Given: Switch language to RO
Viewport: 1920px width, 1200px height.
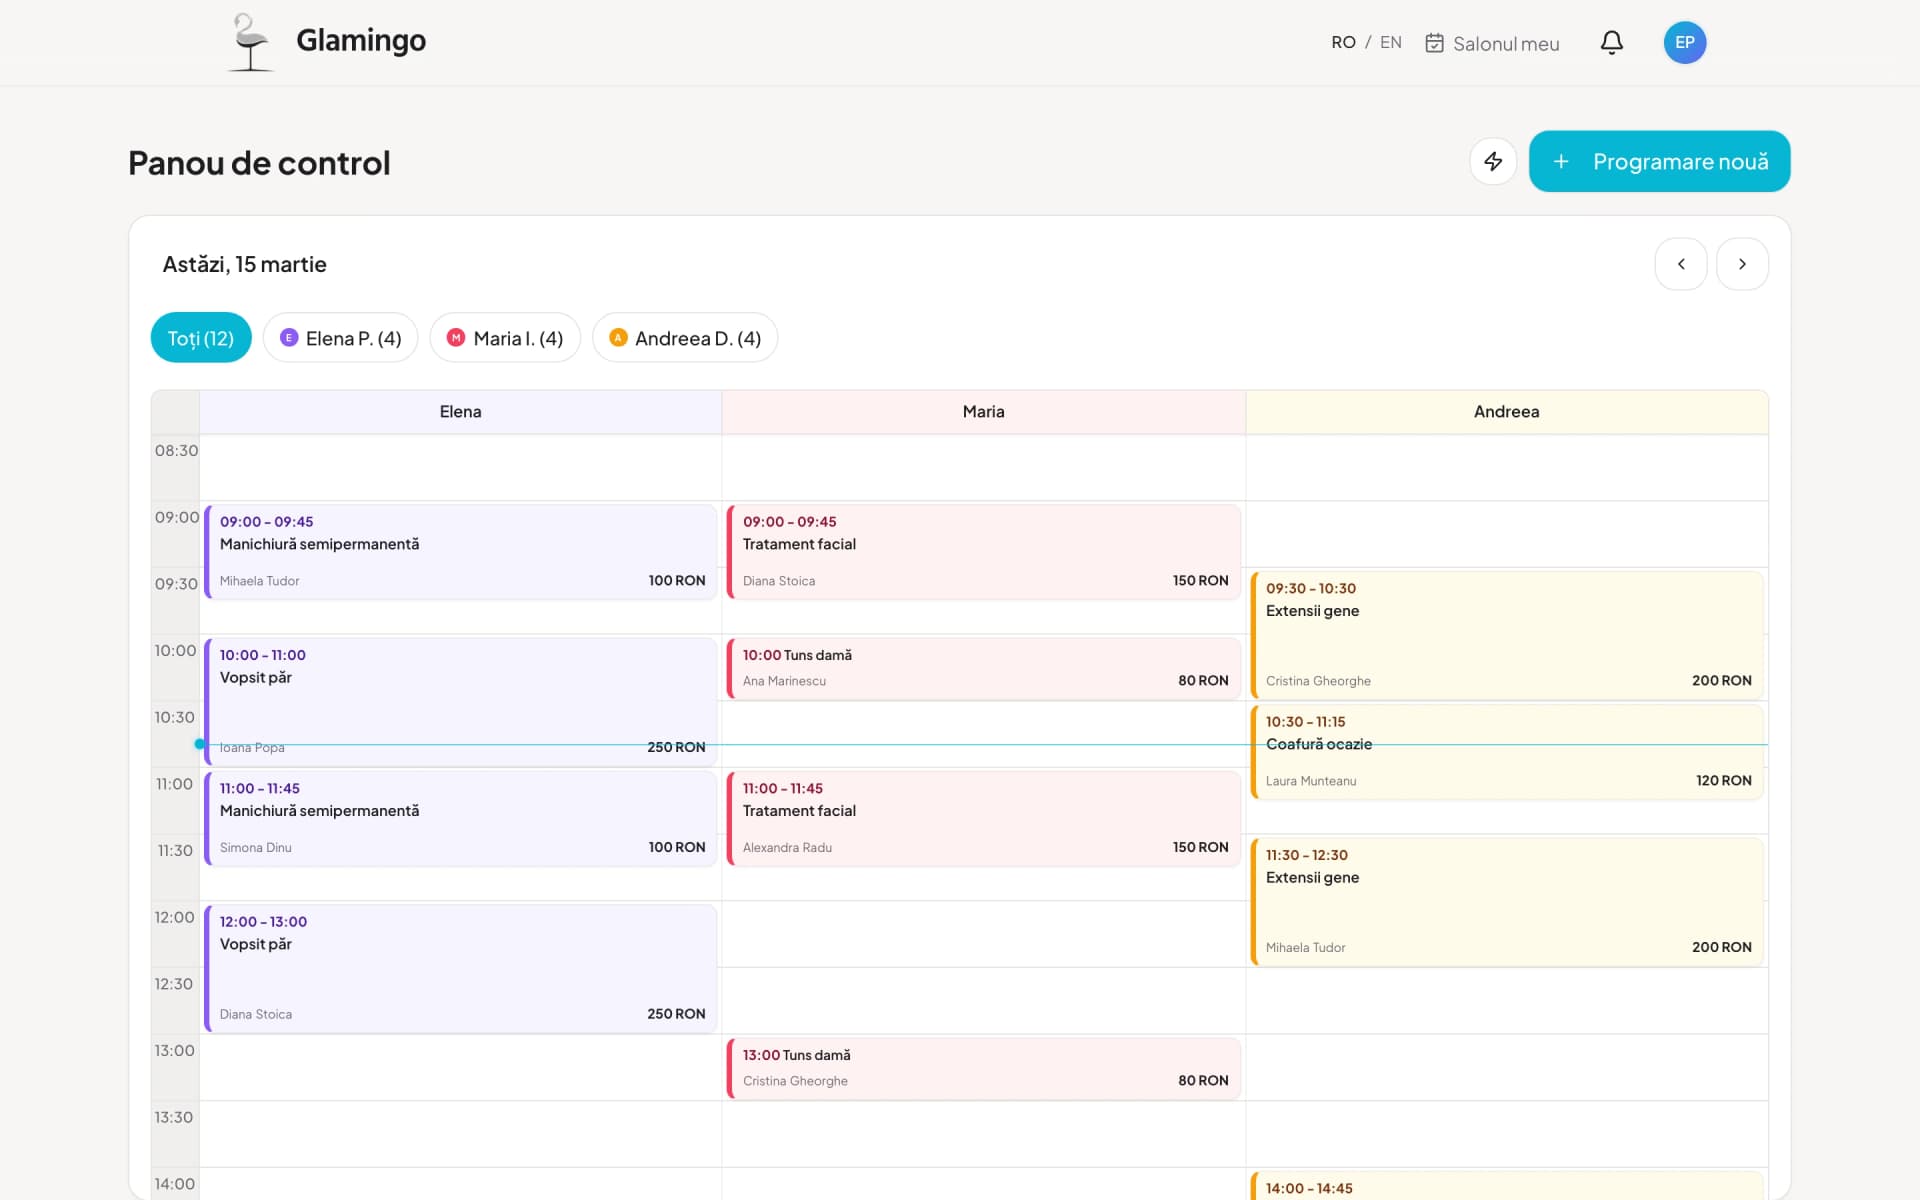Looking at the screenshot, I should pos(1342,42).
